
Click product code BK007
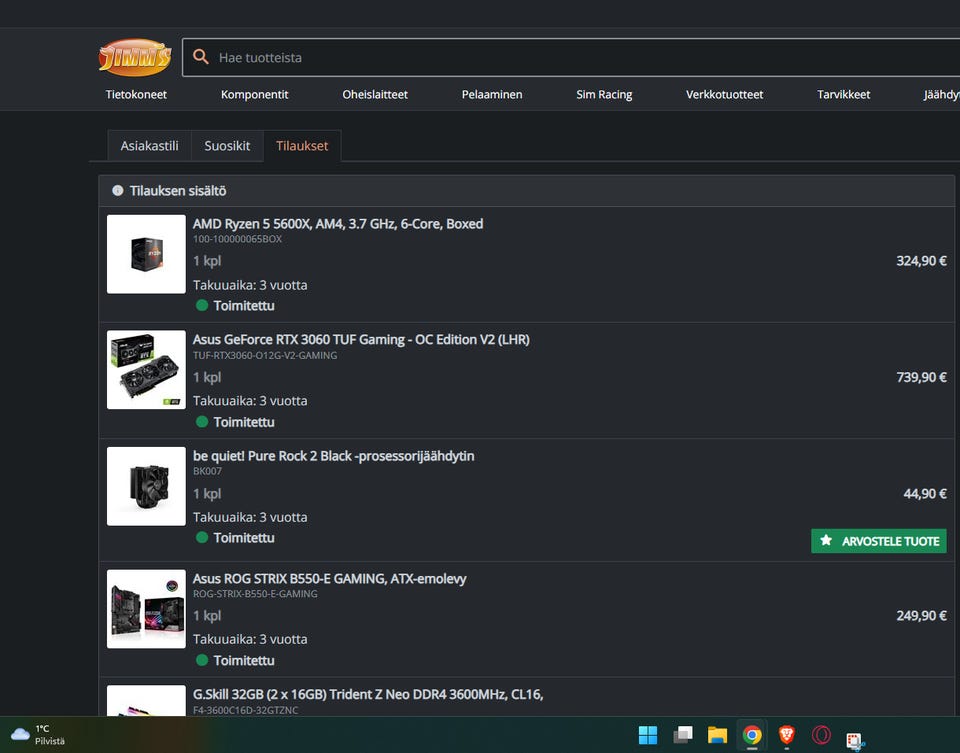(x=207, y=471)
